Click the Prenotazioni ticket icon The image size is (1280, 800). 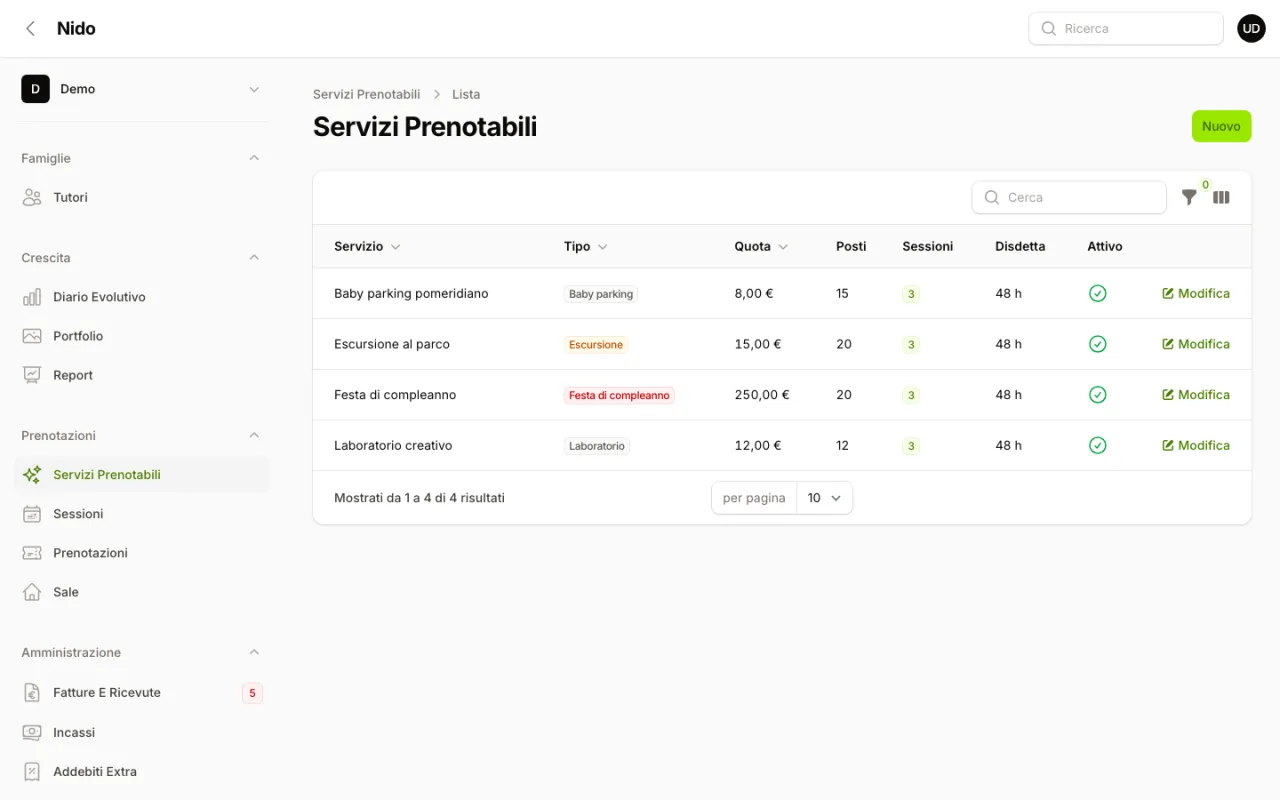pyautogui.click(x=32, y=553)
